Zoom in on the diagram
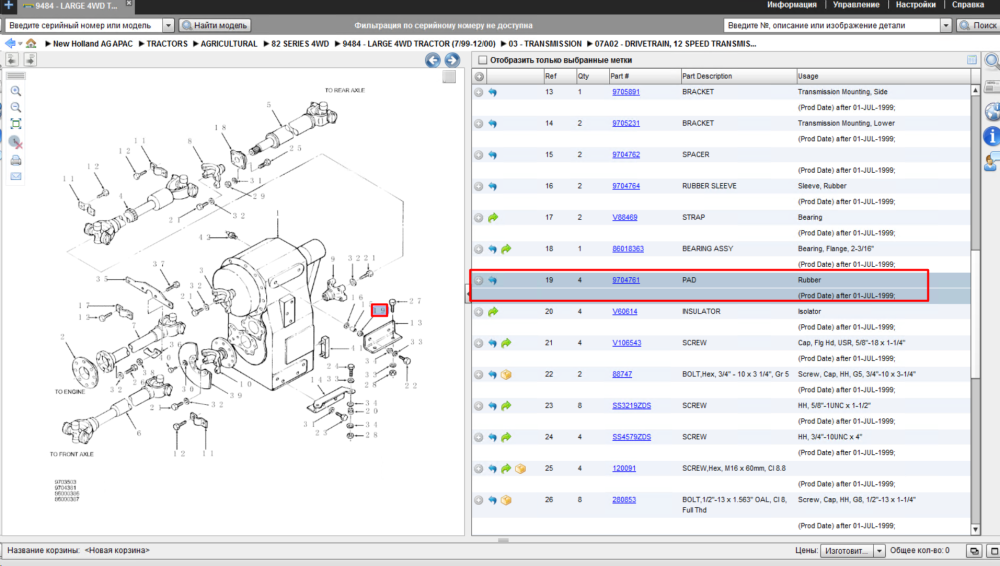The width and height of the screenshot is (1000, 566). 16,91
